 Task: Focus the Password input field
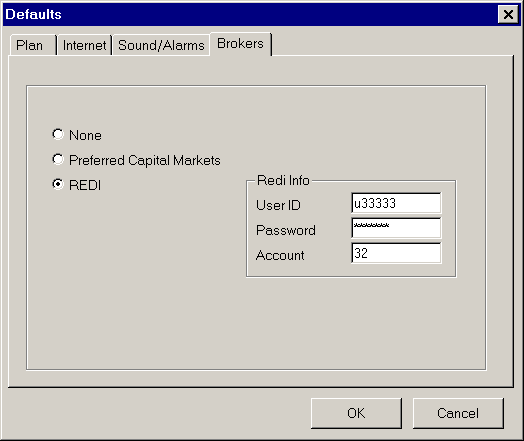click(396, 228)
